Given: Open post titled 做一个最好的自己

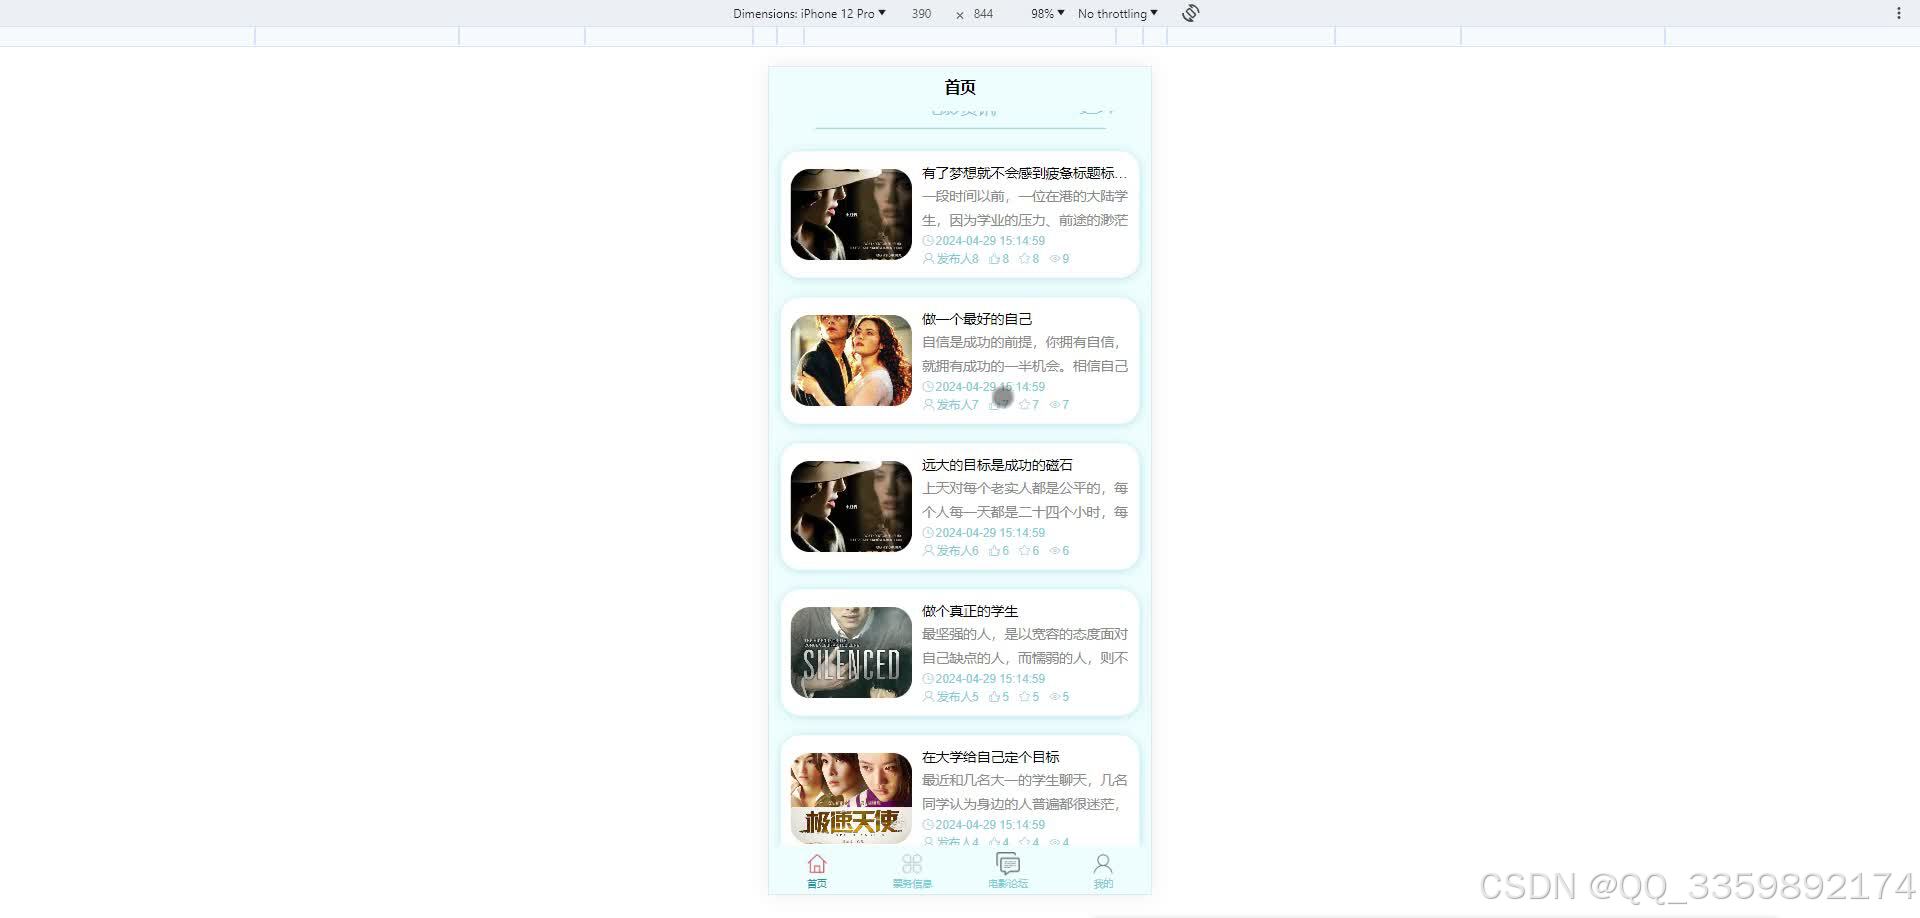Looking at the screenshot, I should tap(977, 319).
